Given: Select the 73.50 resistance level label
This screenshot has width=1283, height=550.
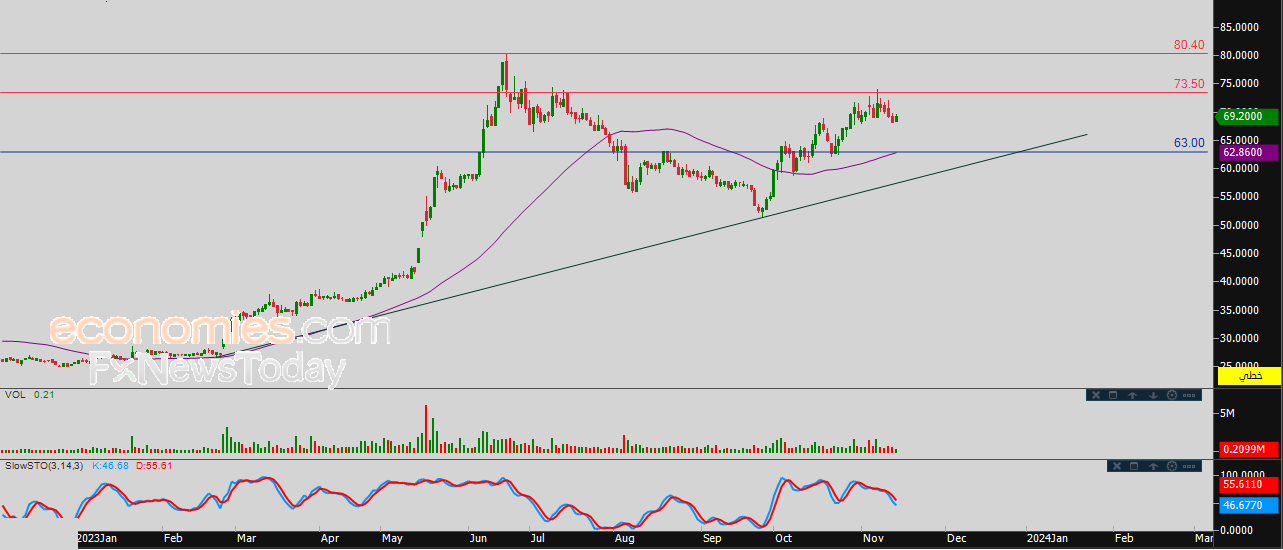Looking at the screenshot, I should (1189, 84).
